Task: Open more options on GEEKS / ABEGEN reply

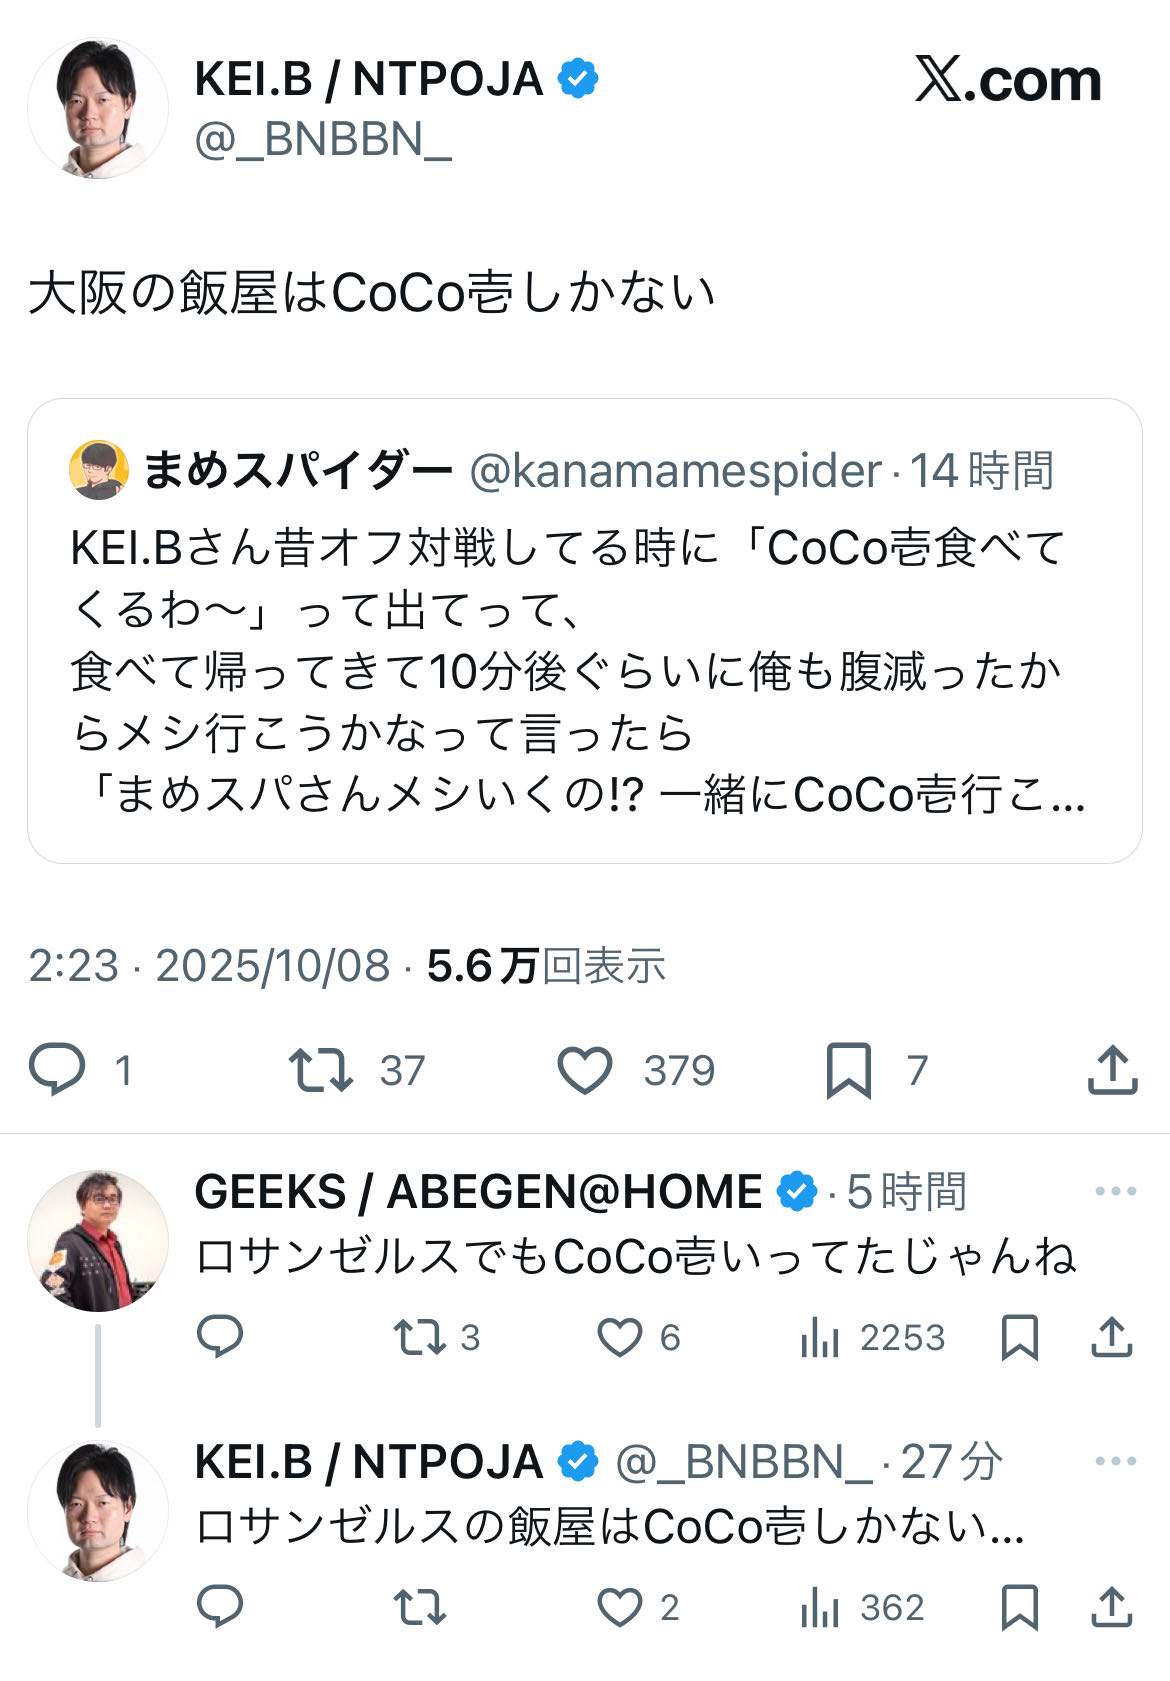Action: [1115, 1191]
